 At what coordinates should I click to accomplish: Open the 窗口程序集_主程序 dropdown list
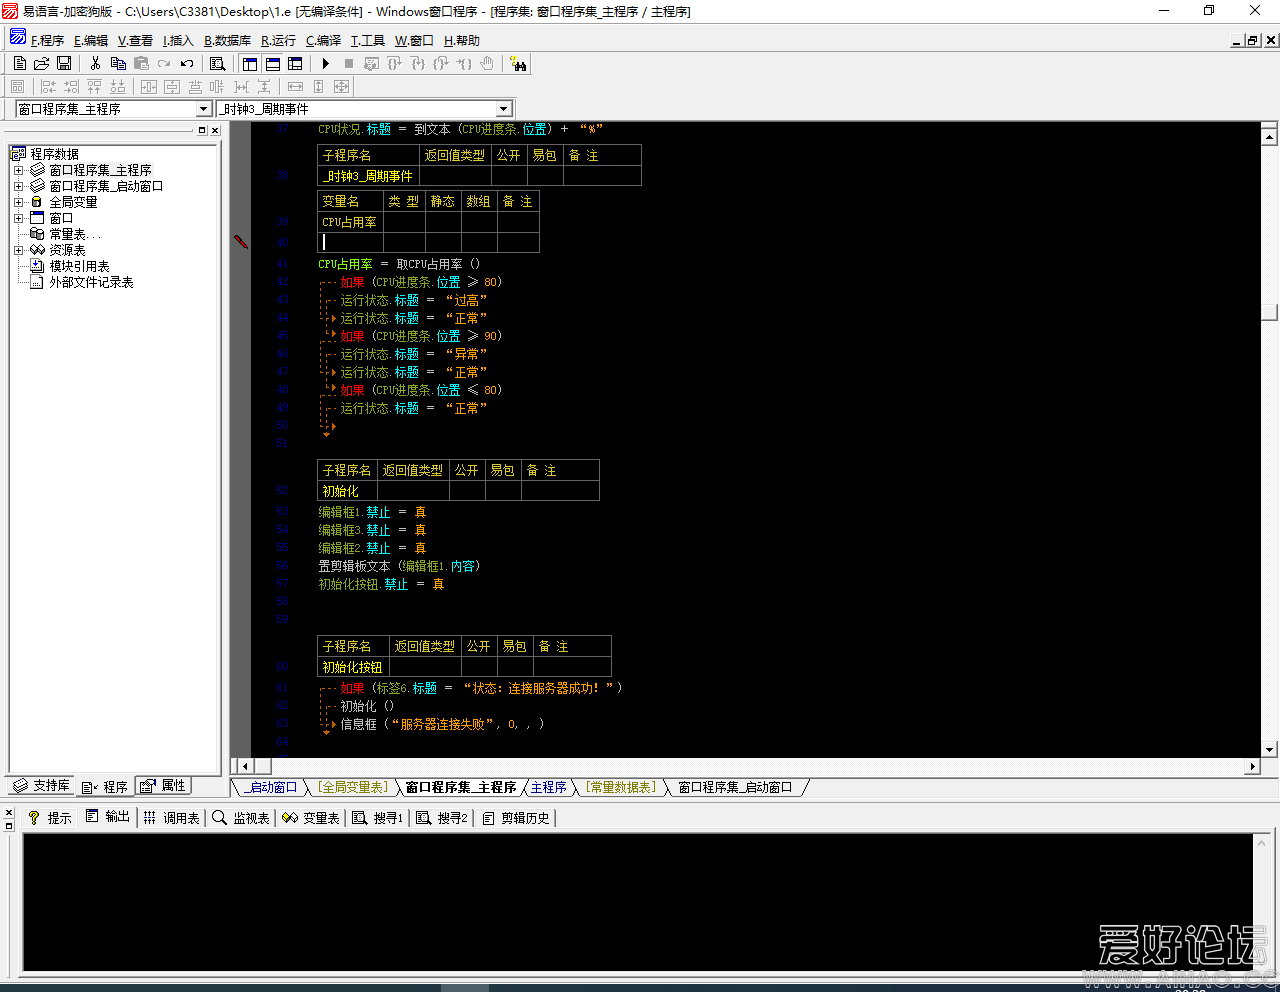(x=203, y=109)
